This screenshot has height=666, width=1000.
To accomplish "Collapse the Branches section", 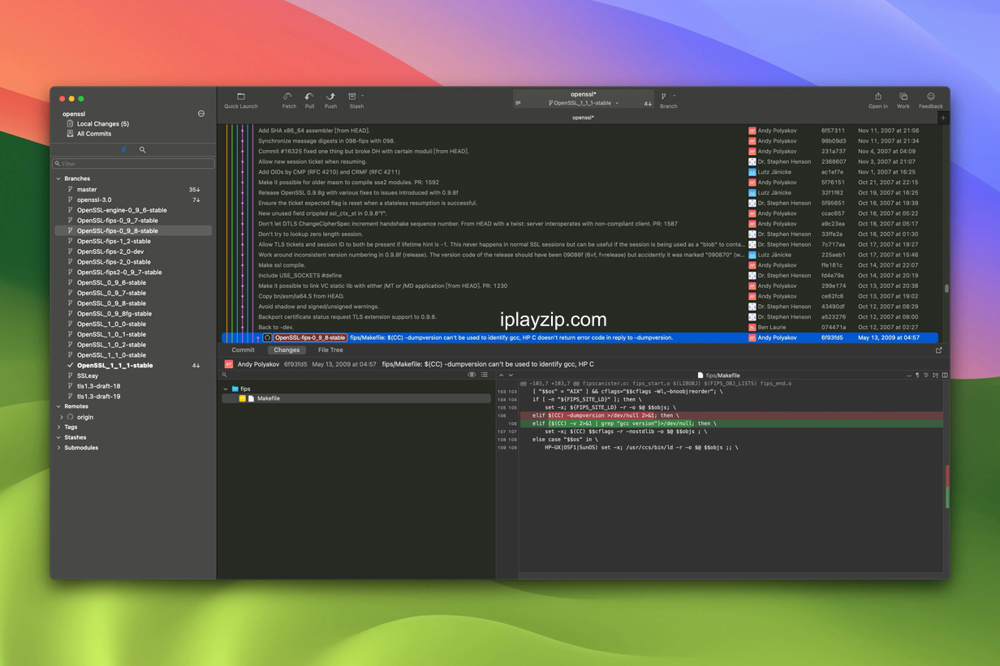I will (59, 179).
